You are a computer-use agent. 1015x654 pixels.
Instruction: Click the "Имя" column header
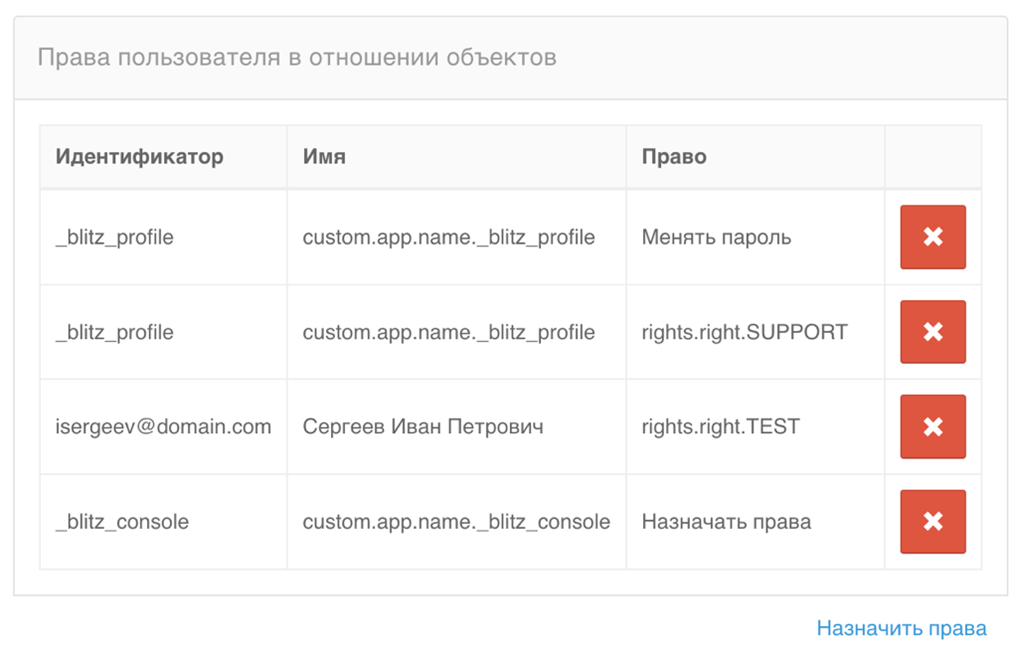pos(324,157)
